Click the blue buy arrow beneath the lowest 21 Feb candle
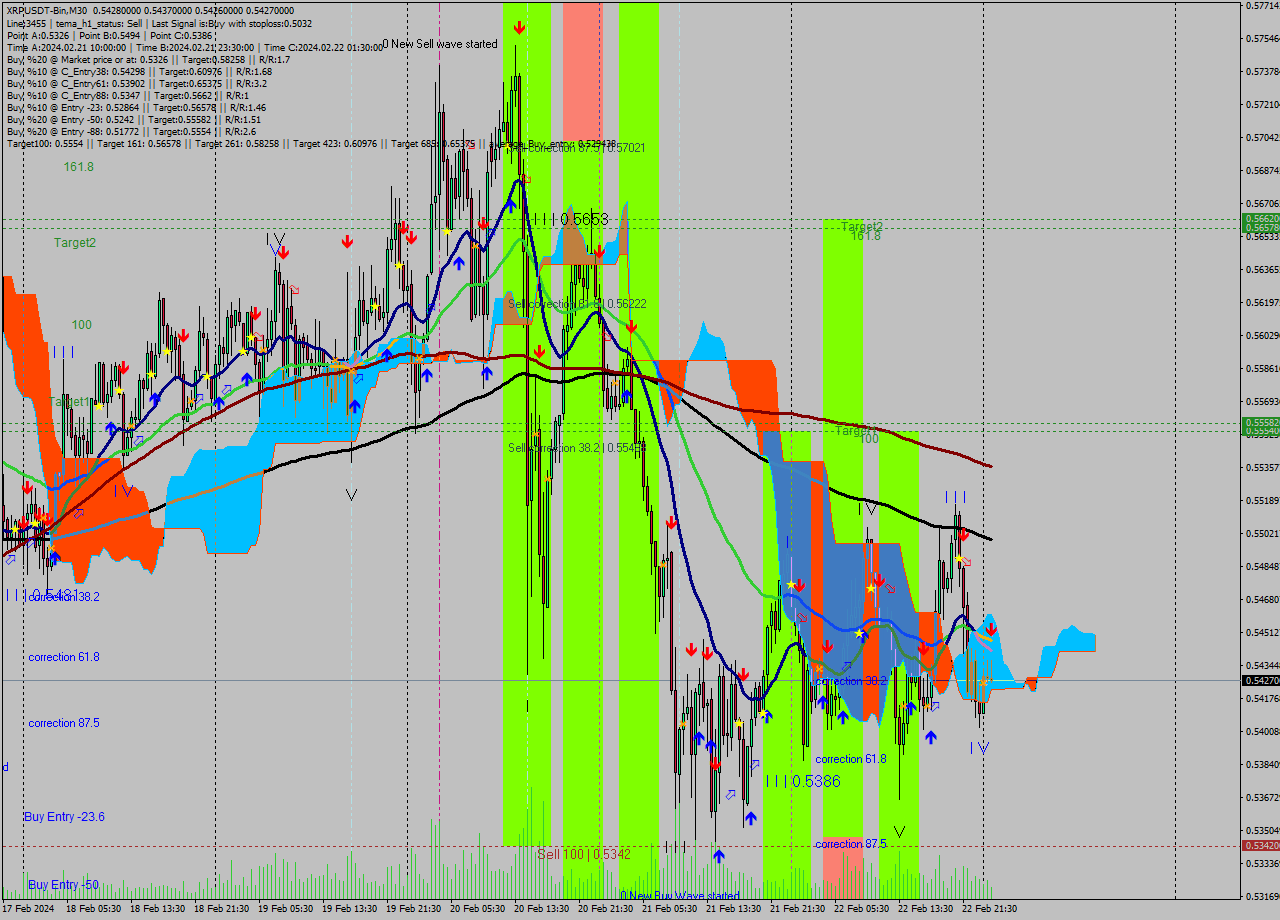 (x=718, y=855)
